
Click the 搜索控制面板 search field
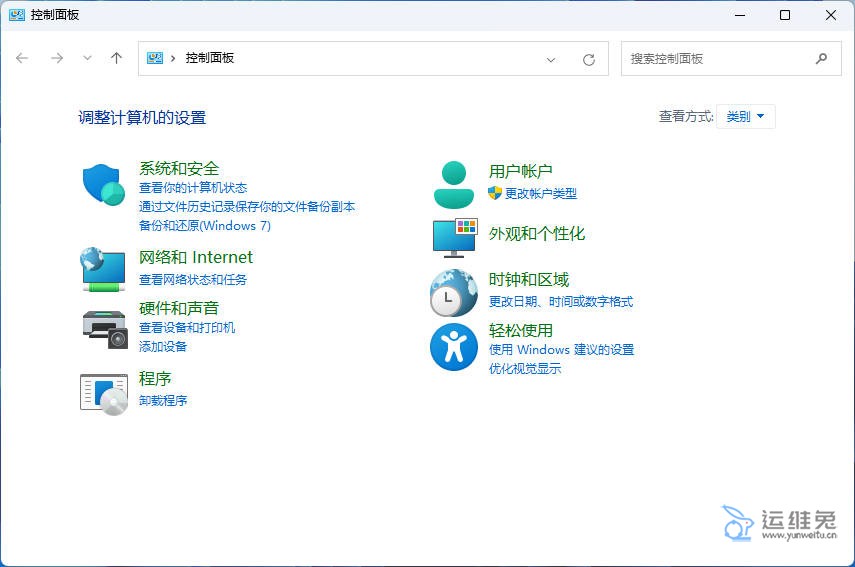tap(718, 59)
